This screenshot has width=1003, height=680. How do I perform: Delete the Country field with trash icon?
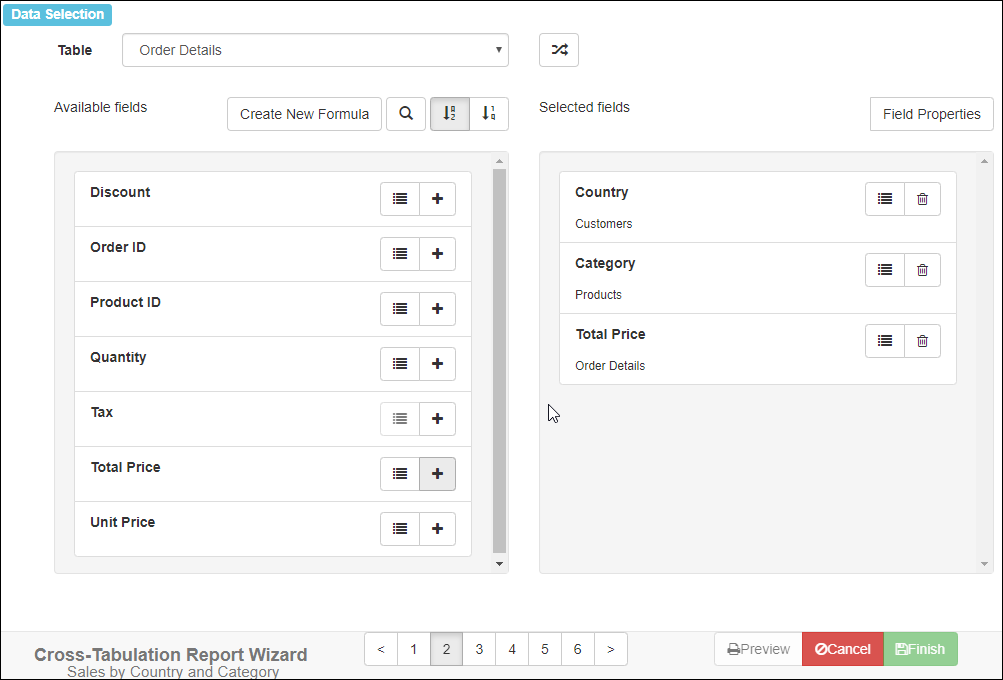tap(922, 199)
